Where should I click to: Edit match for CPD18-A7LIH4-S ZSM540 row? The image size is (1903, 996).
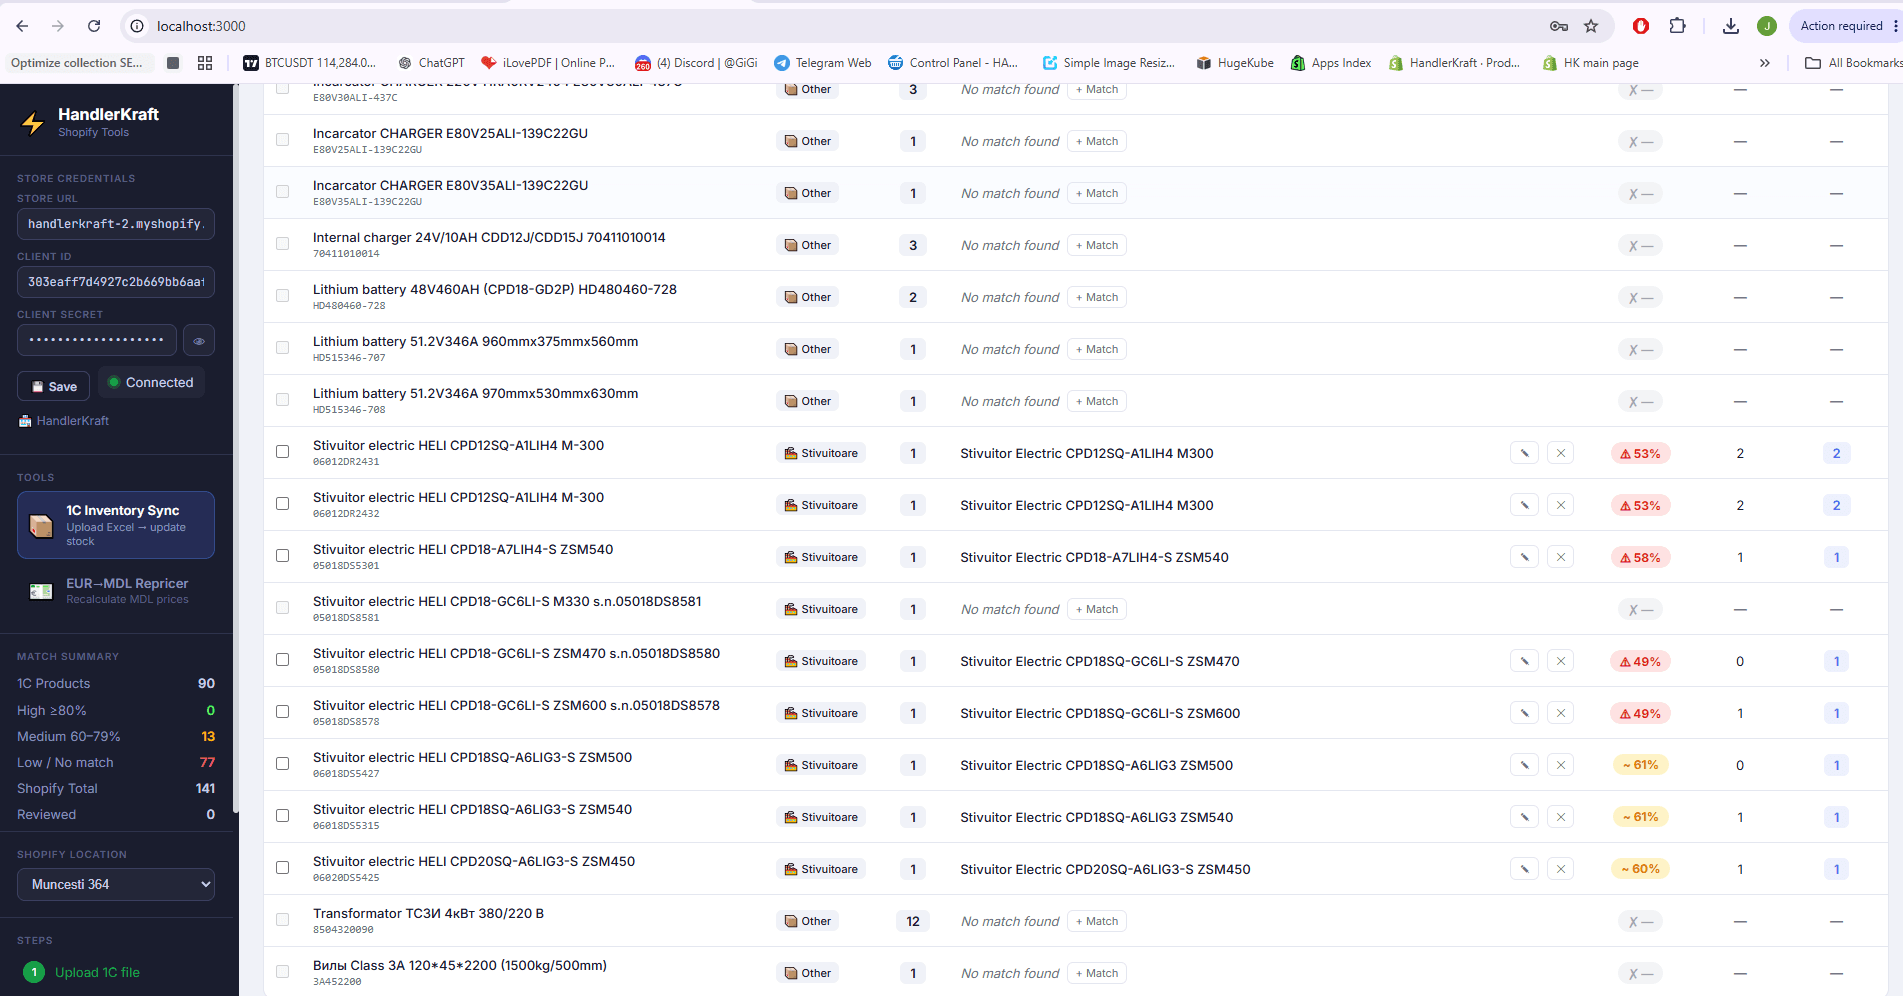[x=1524, y=557]
